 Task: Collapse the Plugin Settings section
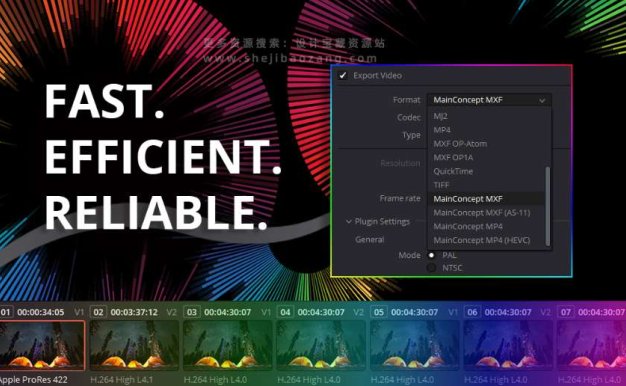pyautogui.click(x=349, y=222)
